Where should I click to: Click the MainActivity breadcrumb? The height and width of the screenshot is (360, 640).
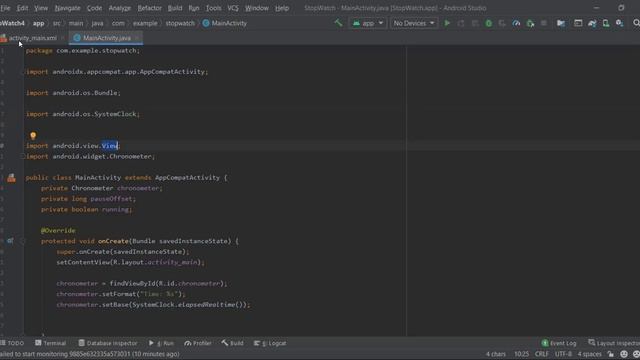pyautogui.click(x=225, y=23)
